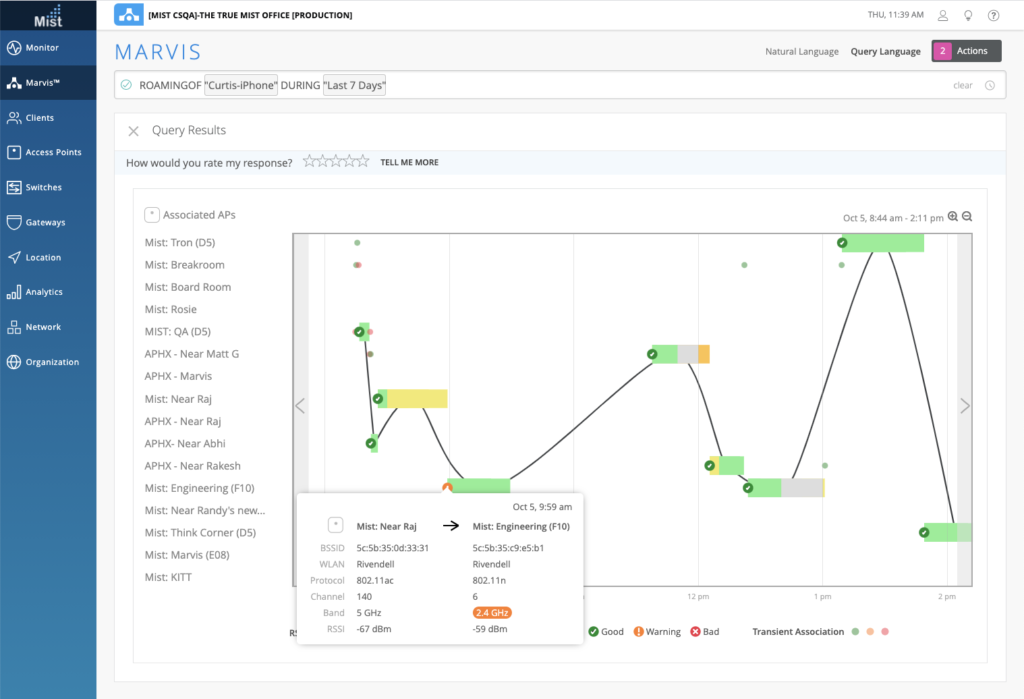This screenshot has width=1024, height=699.
Task: Open the 'Last 7 Days' duration selector
Action: pos(355,85)
